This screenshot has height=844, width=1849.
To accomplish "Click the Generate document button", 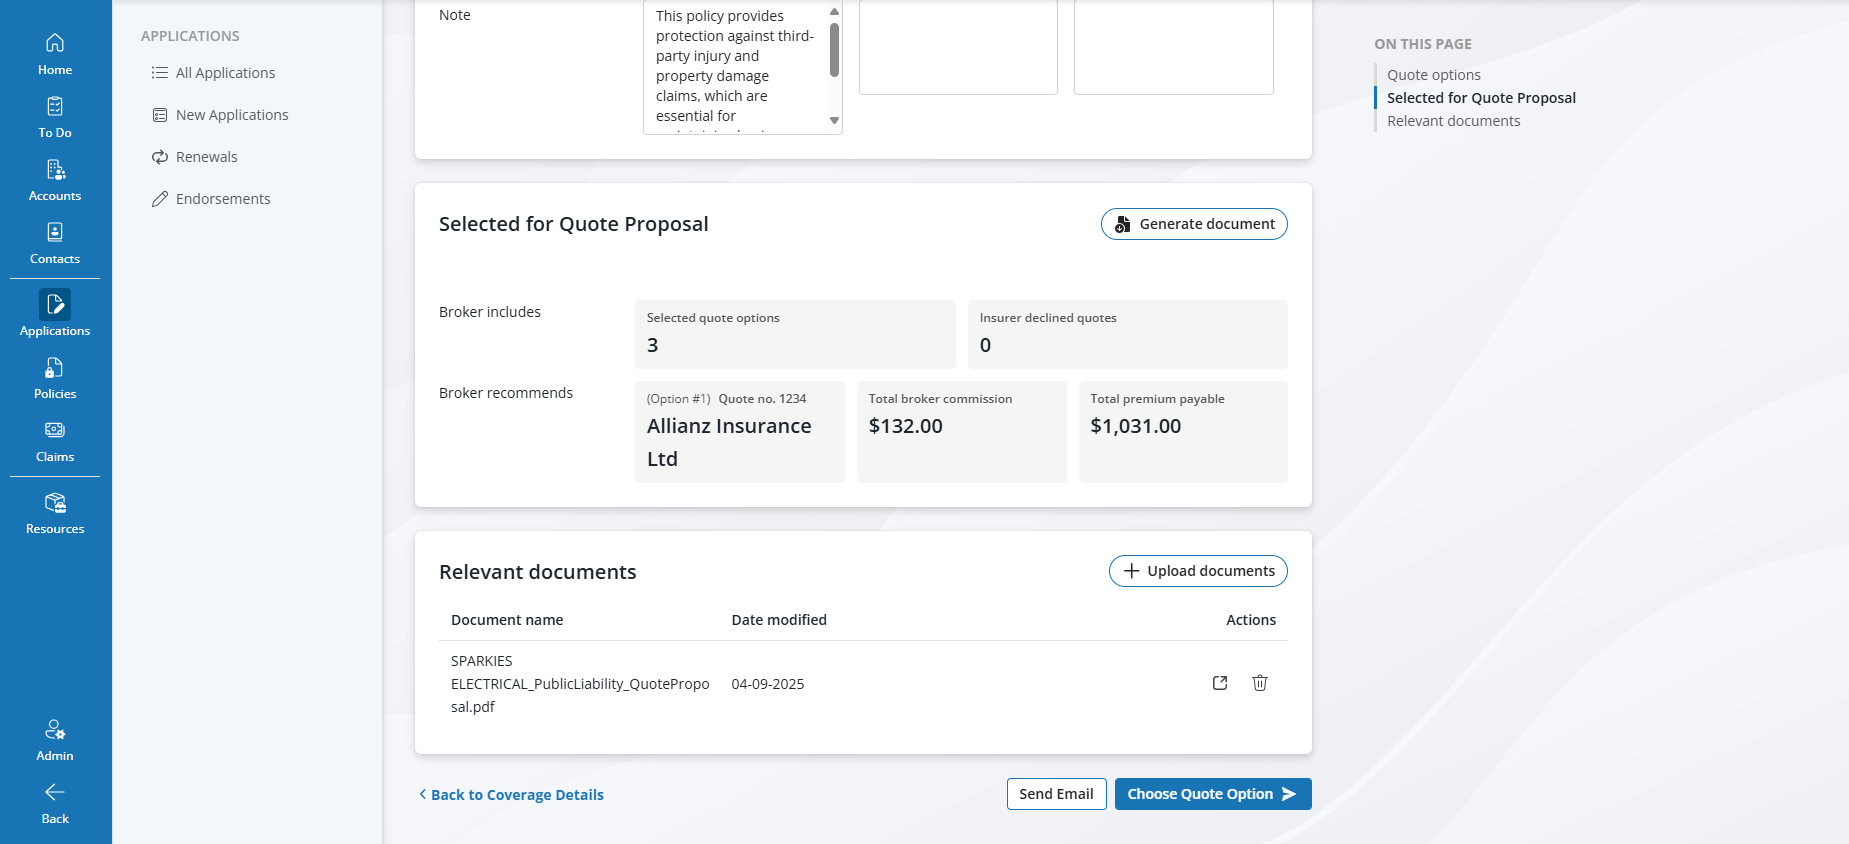I will (x=1194, y=224).
